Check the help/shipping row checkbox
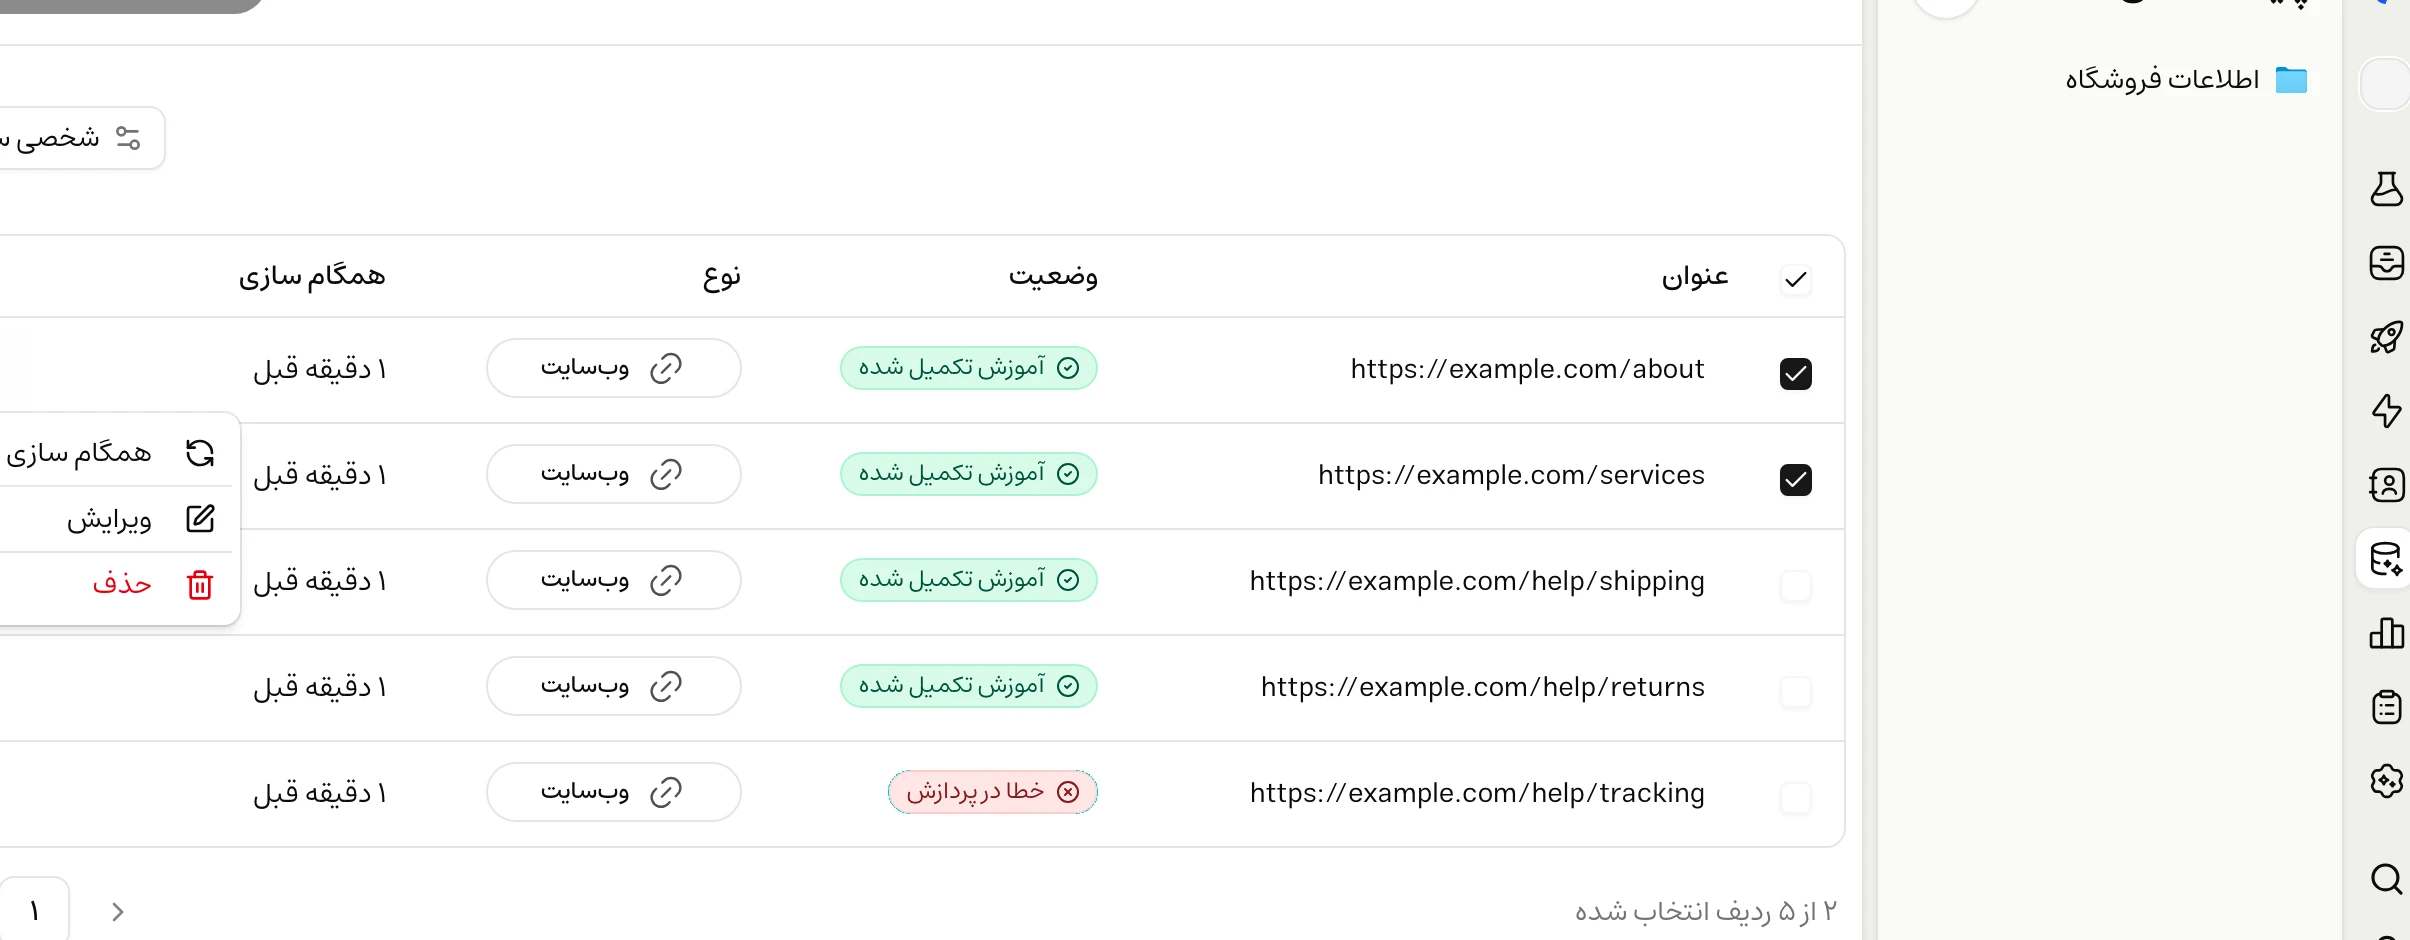Image resolution: width=2410 pixels, height=940 pixels. (x=1796, y=586)
